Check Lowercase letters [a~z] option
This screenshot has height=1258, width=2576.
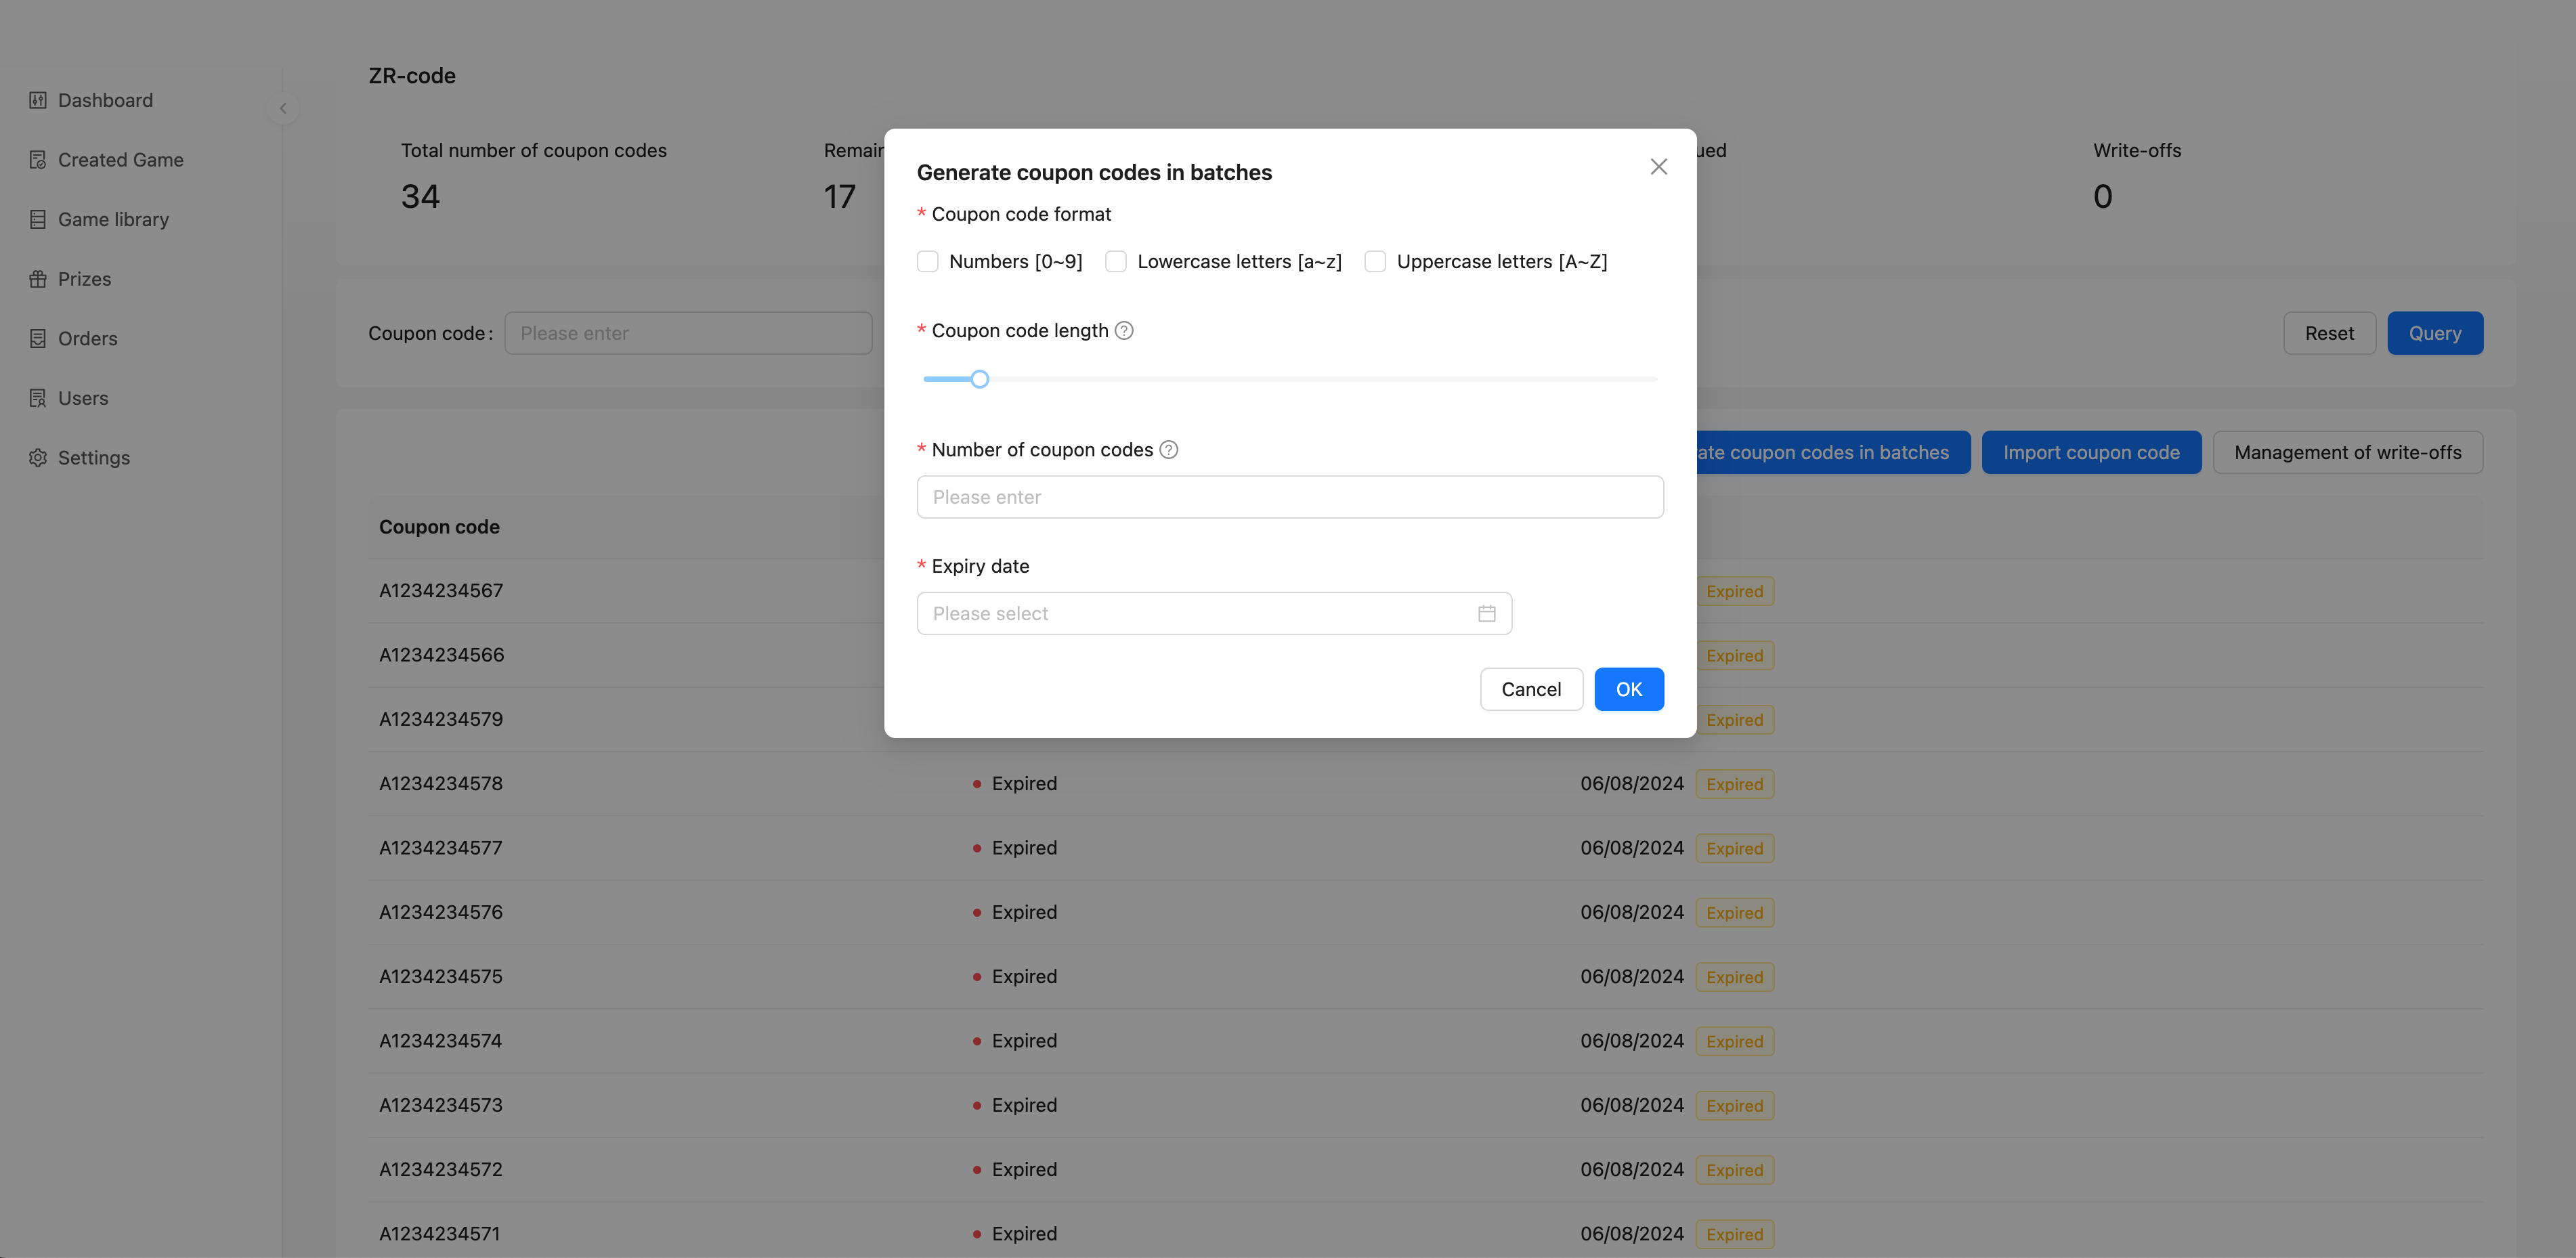pyautogui.click(x=1116, y=262)
